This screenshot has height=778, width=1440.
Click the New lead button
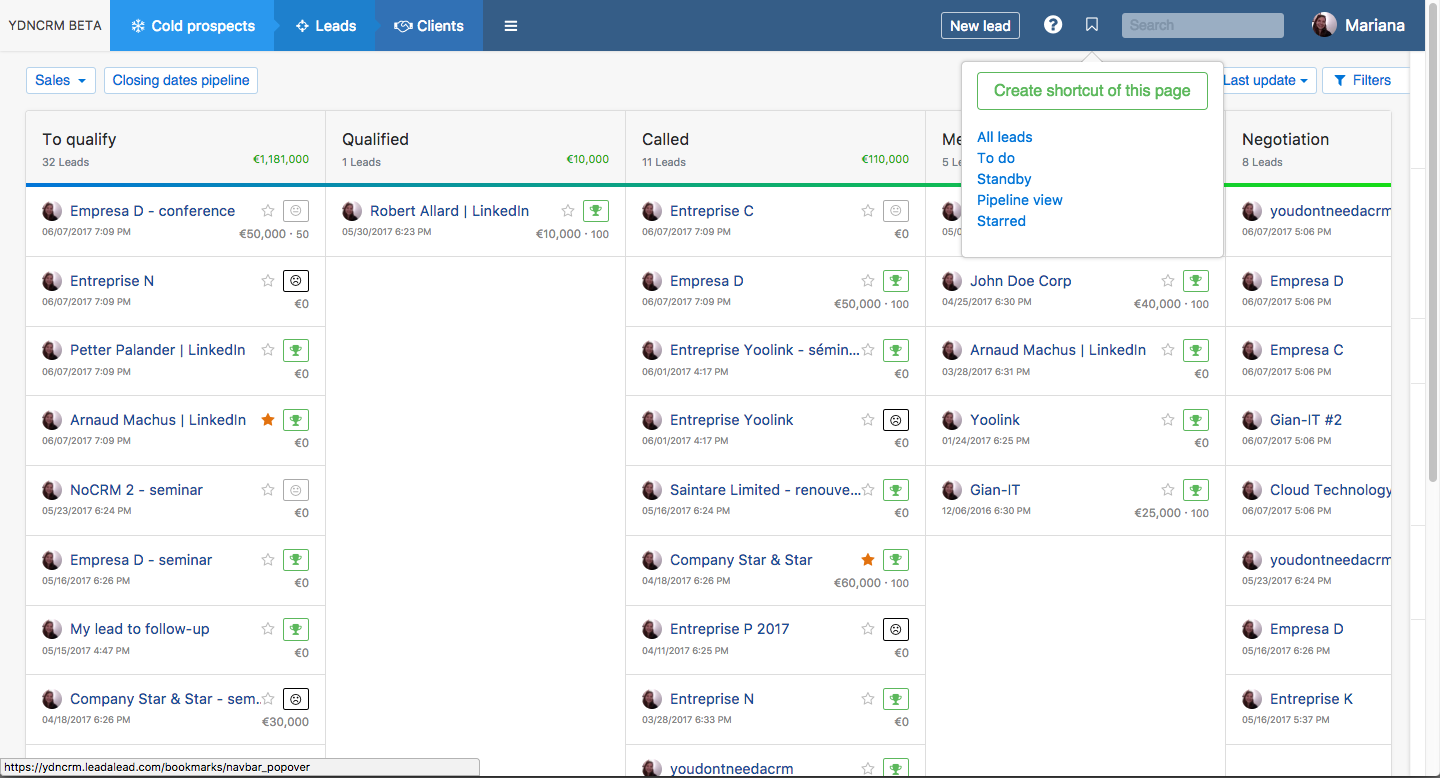(980, 26)
